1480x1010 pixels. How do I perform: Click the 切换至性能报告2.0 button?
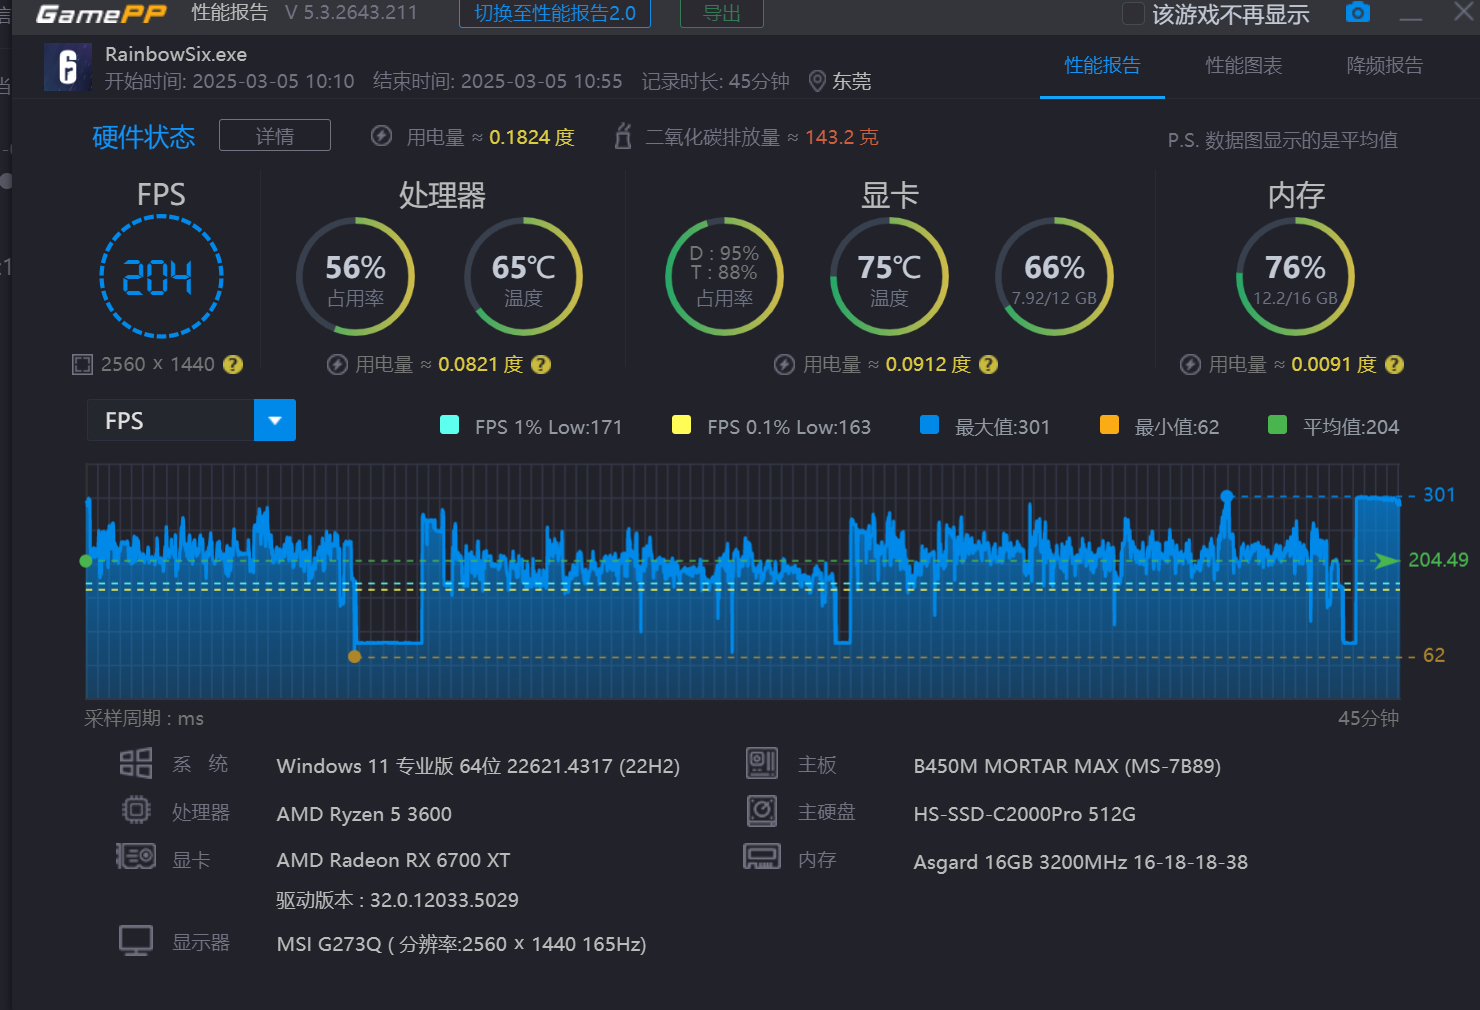coord(555,14)
